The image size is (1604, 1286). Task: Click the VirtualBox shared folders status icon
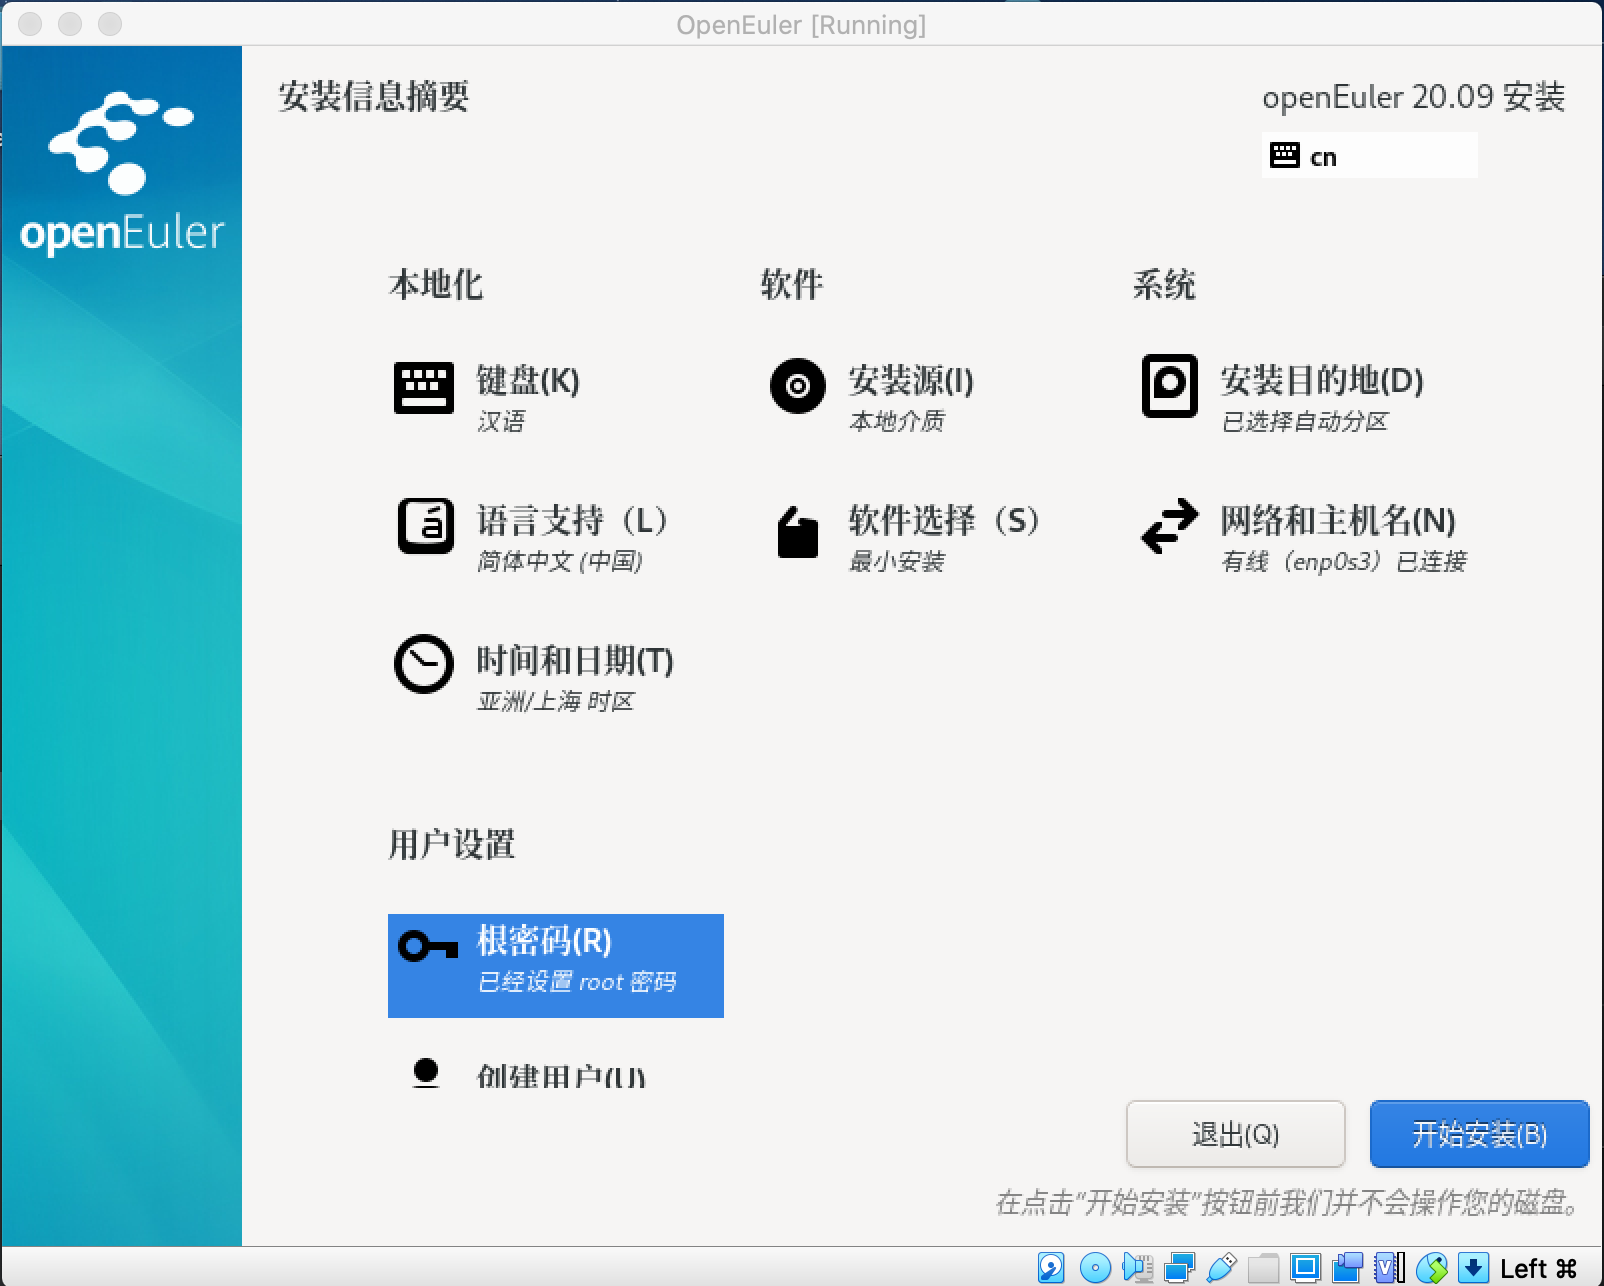tap(1264, 1268)
